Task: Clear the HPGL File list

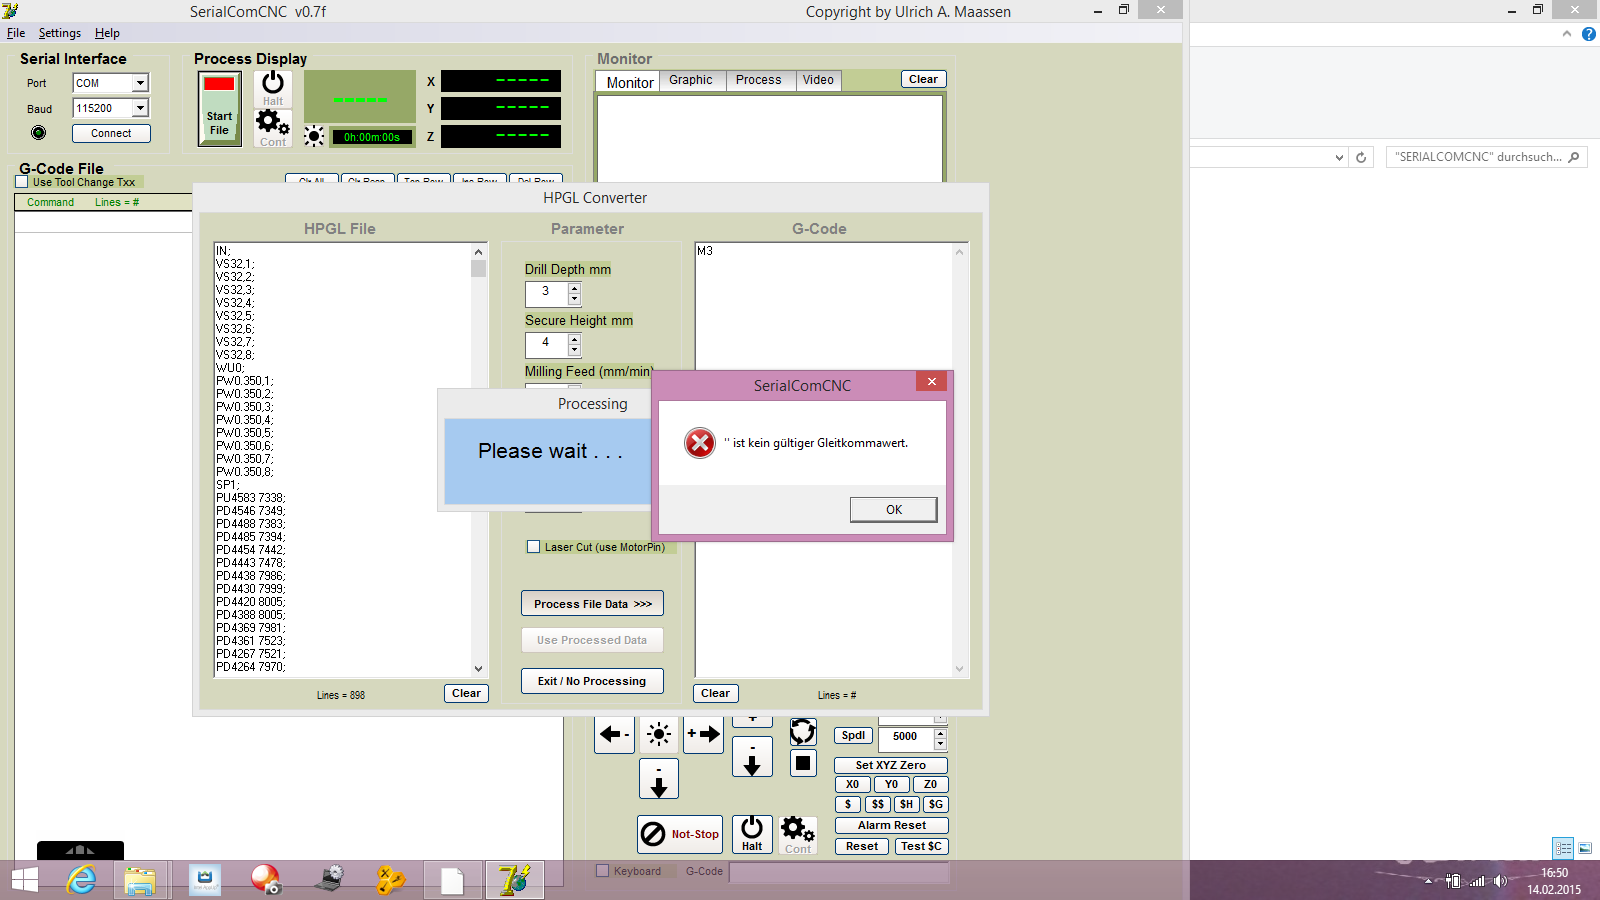Action: coord(466,693)
